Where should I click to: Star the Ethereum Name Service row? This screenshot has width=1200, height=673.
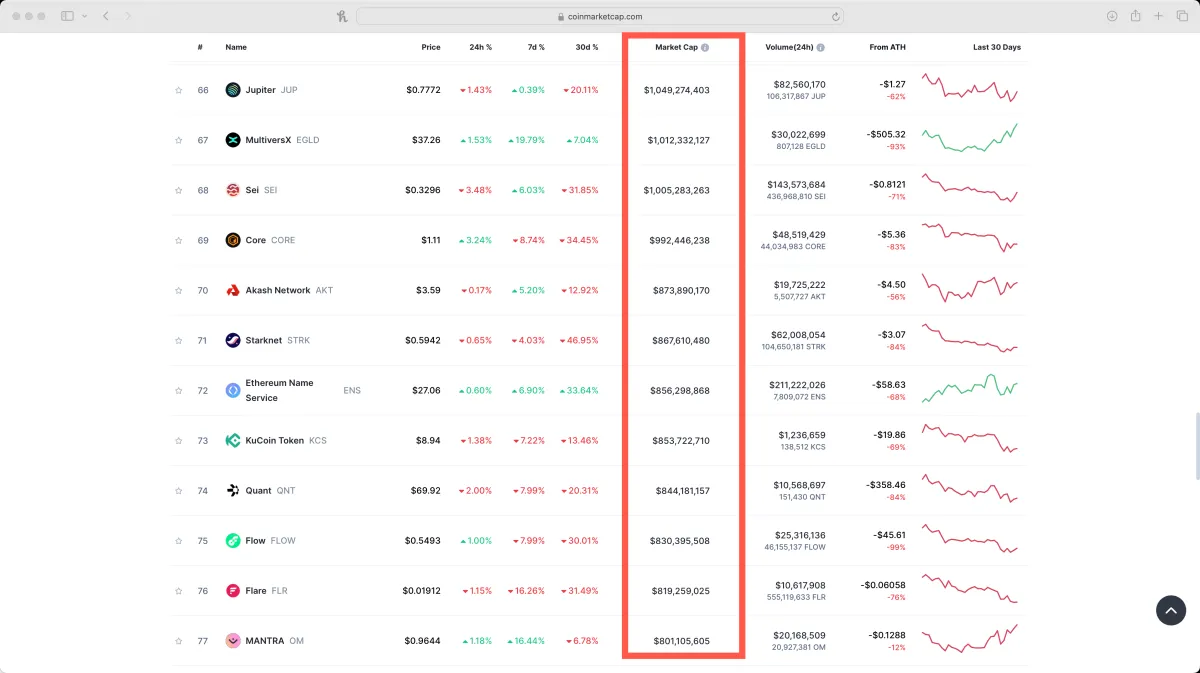coord(179,390)
